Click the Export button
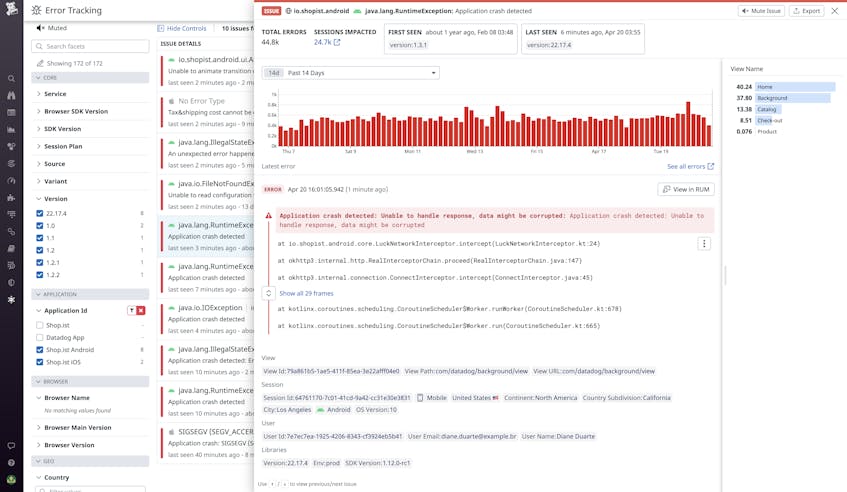This screenshot has height=492, width=847. tap(807, 11)
